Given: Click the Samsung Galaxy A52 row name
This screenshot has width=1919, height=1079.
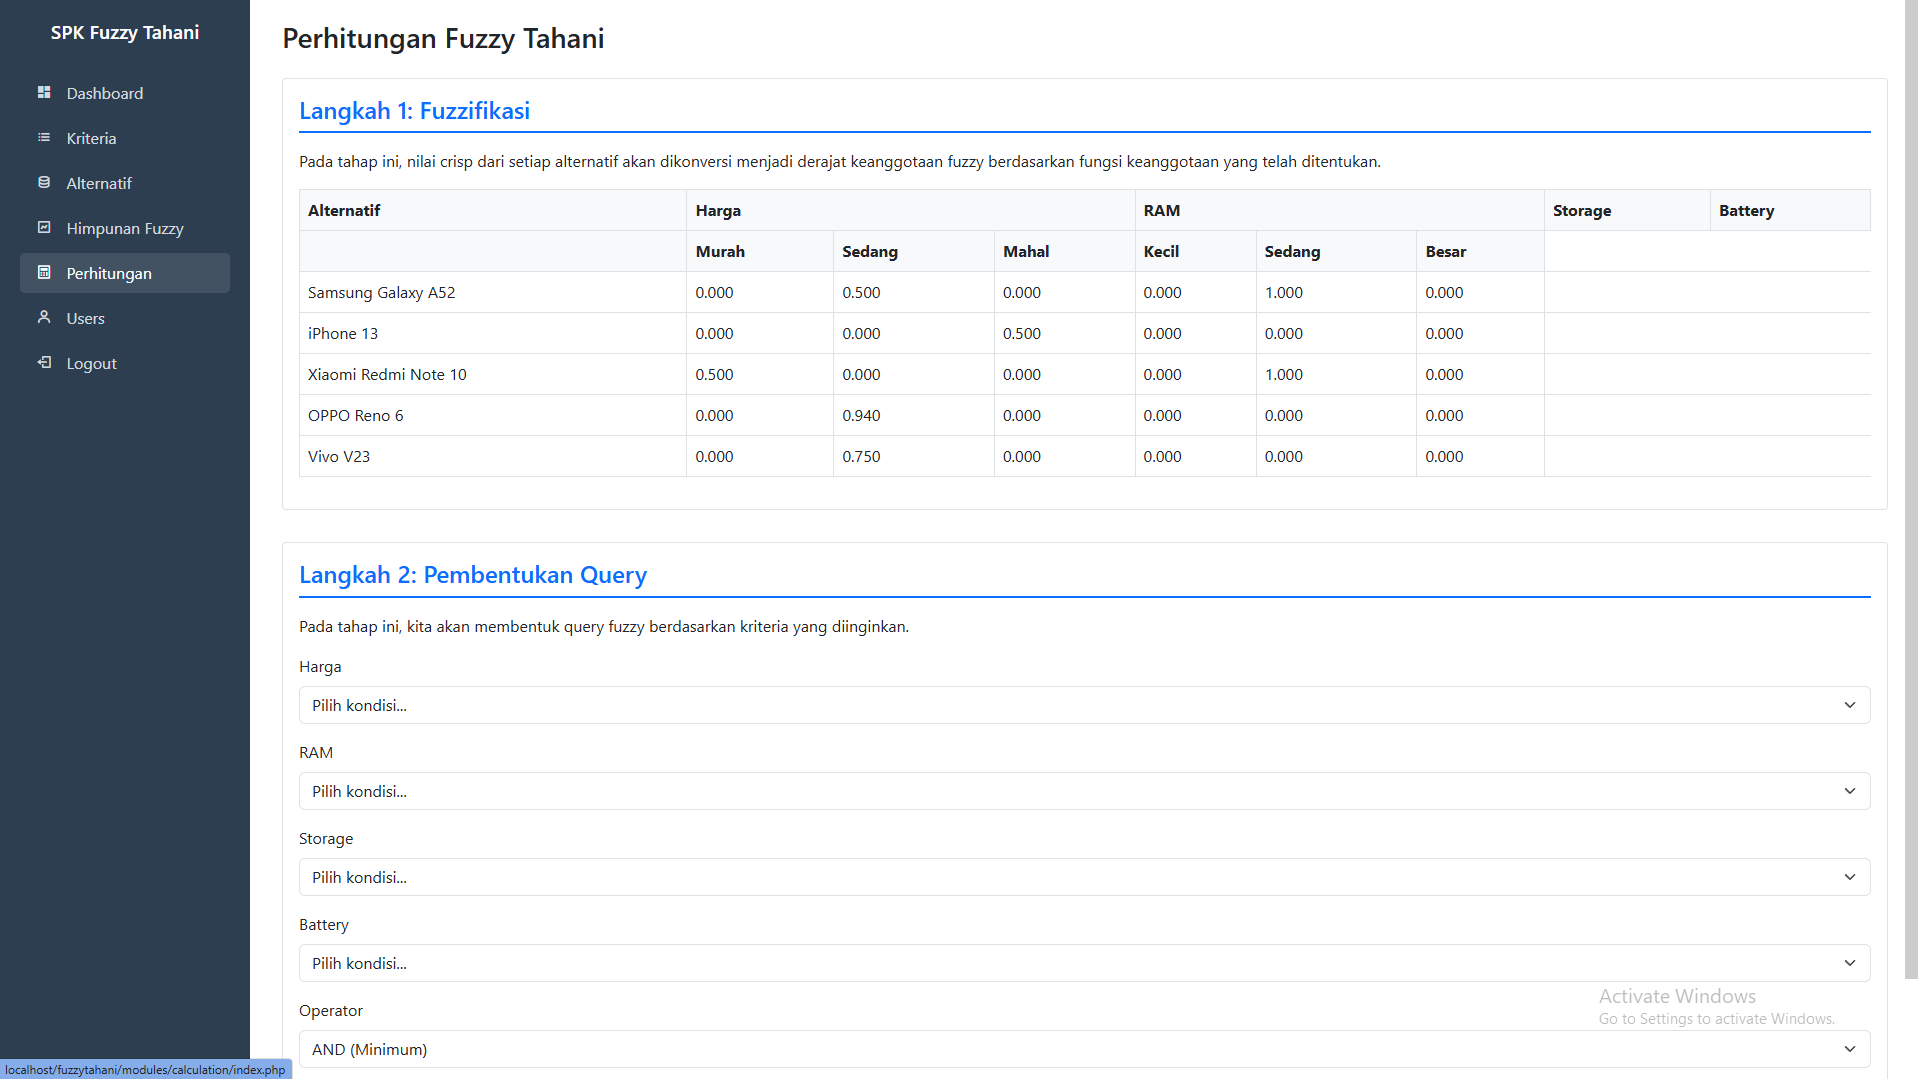Looking at the screenshot, I should (x=381, y=292).
